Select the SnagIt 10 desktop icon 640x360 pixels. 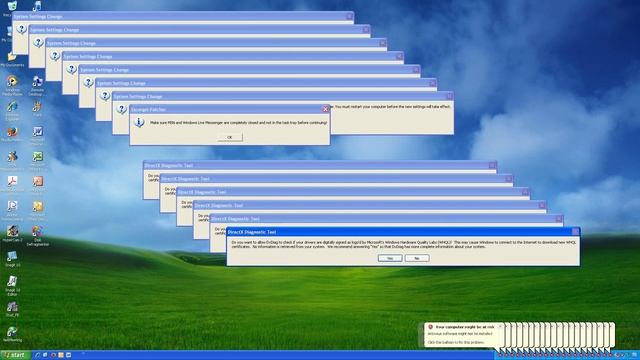tap(12, 259)
